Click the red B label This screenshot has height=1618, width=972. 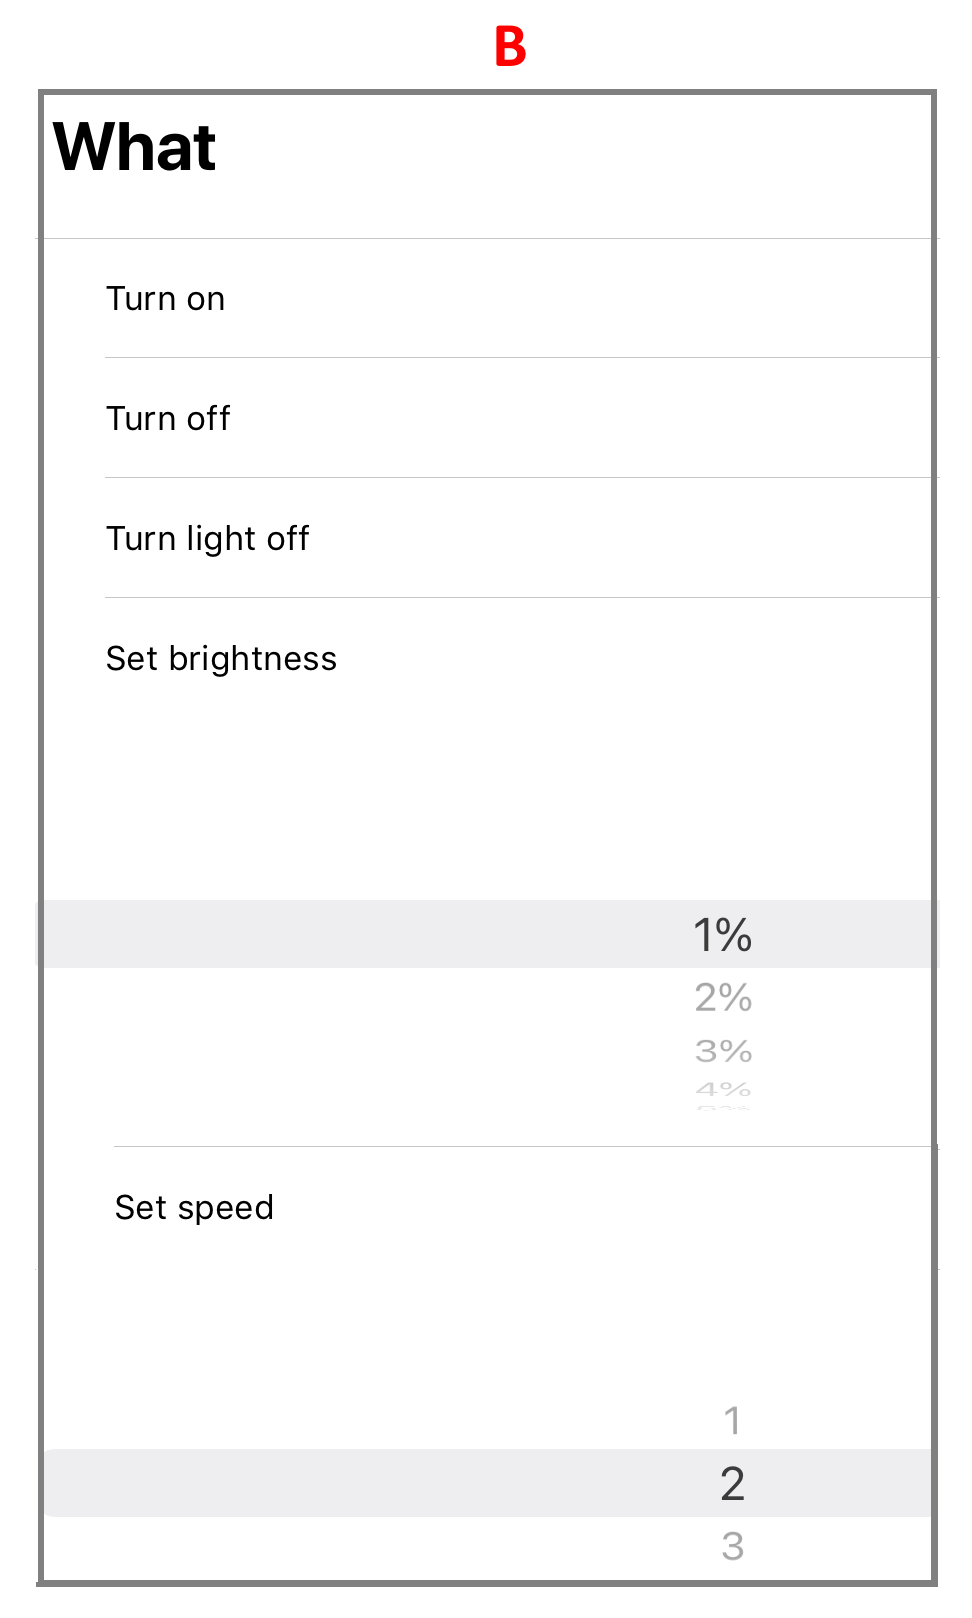tap(510, 46)
